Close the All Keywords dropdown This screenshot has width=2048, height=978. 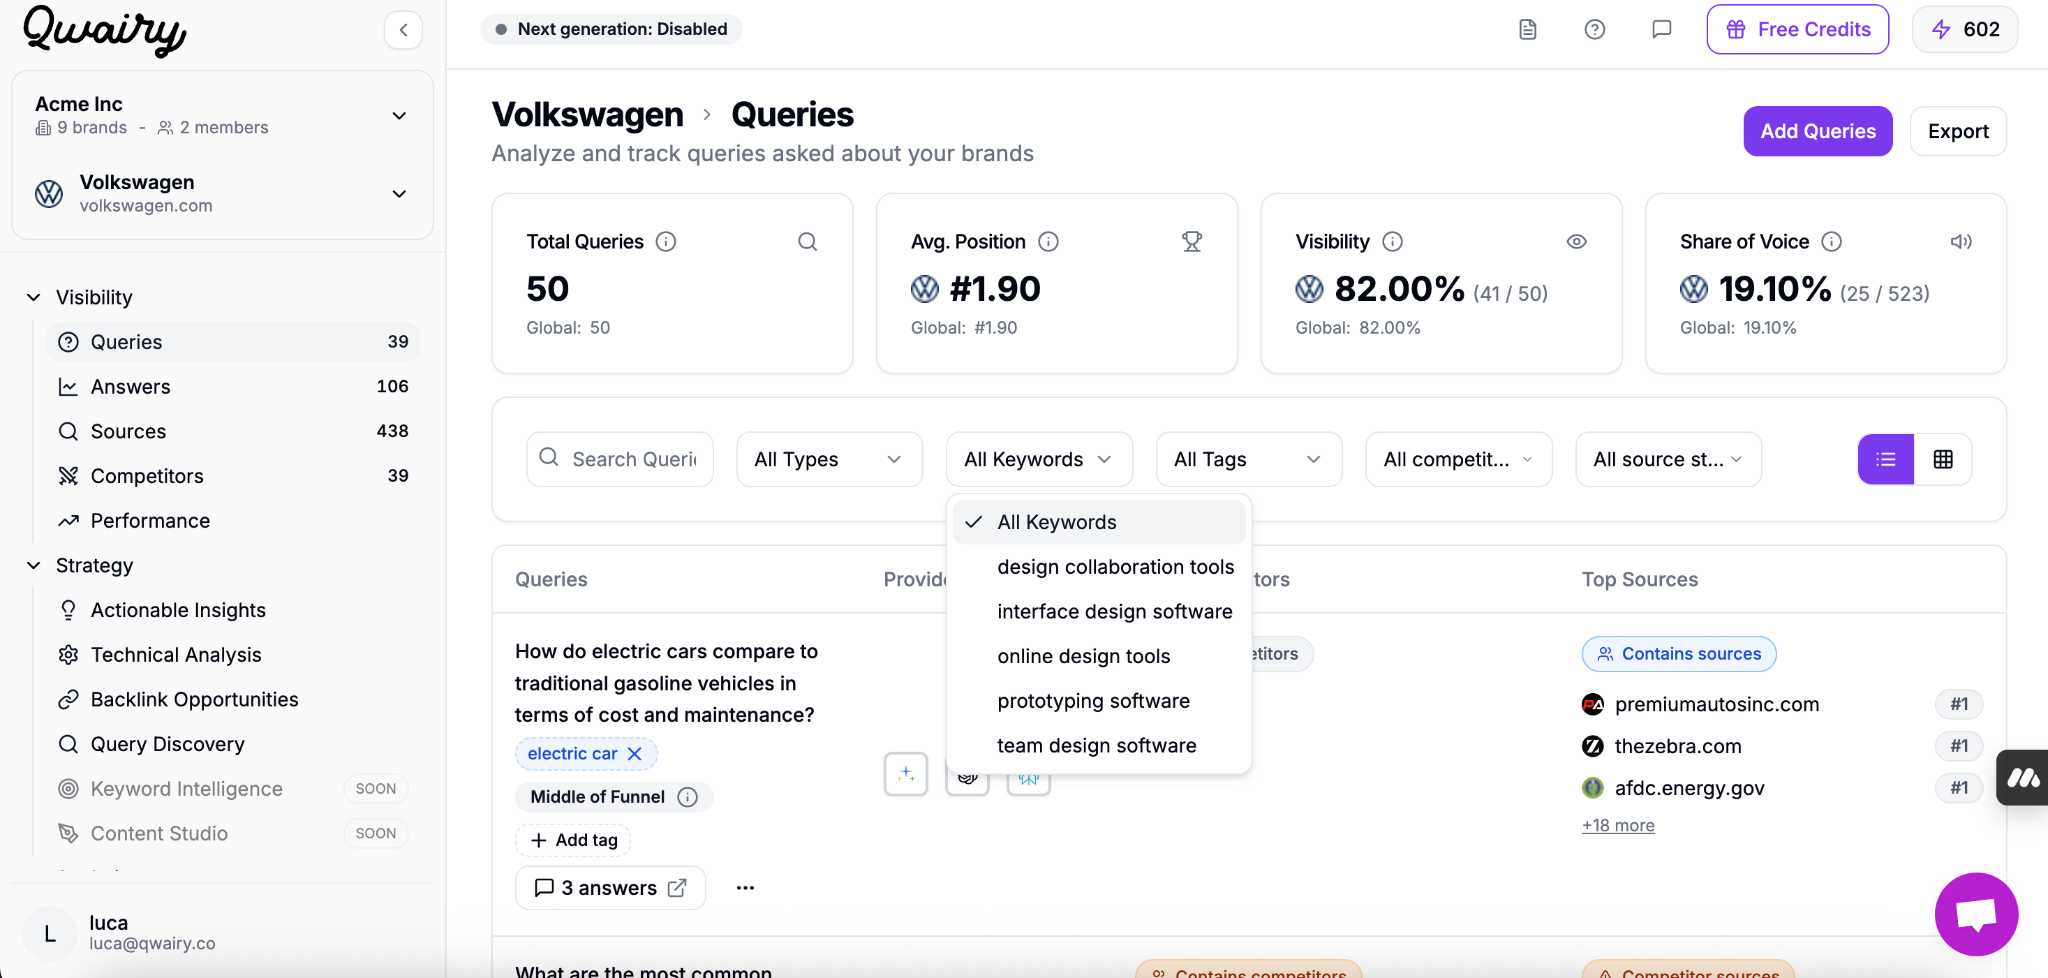[x=1039, y=459]
